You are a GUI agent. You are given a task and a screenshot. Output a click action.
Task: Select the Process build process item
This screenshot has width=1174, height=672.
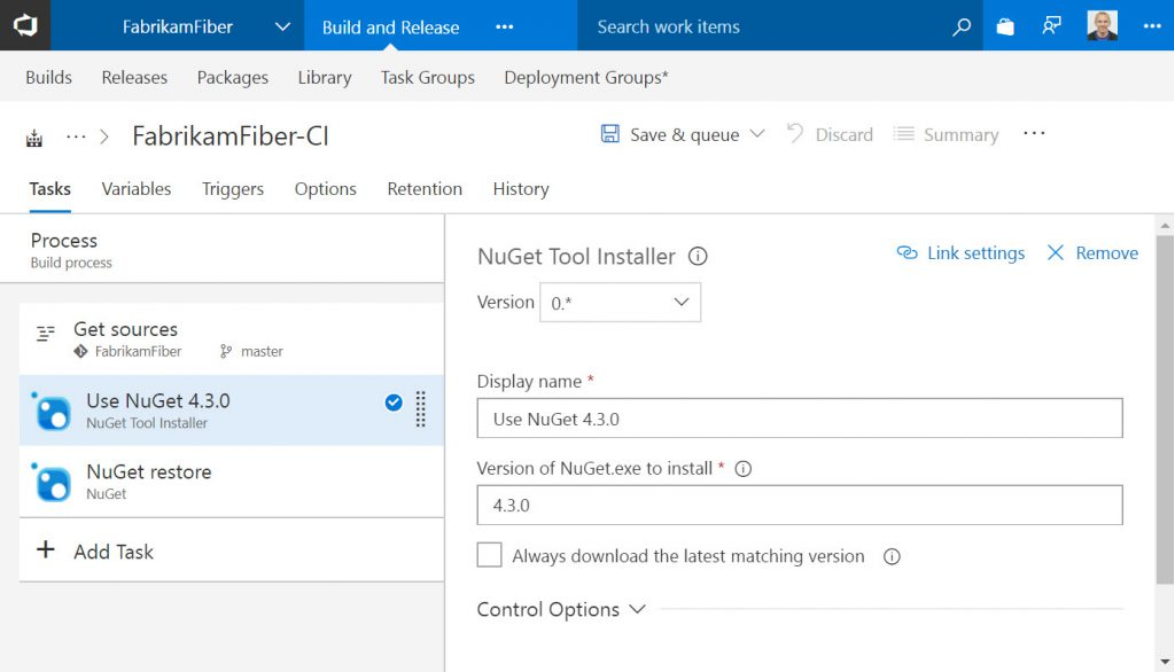(x=222, y=249)
